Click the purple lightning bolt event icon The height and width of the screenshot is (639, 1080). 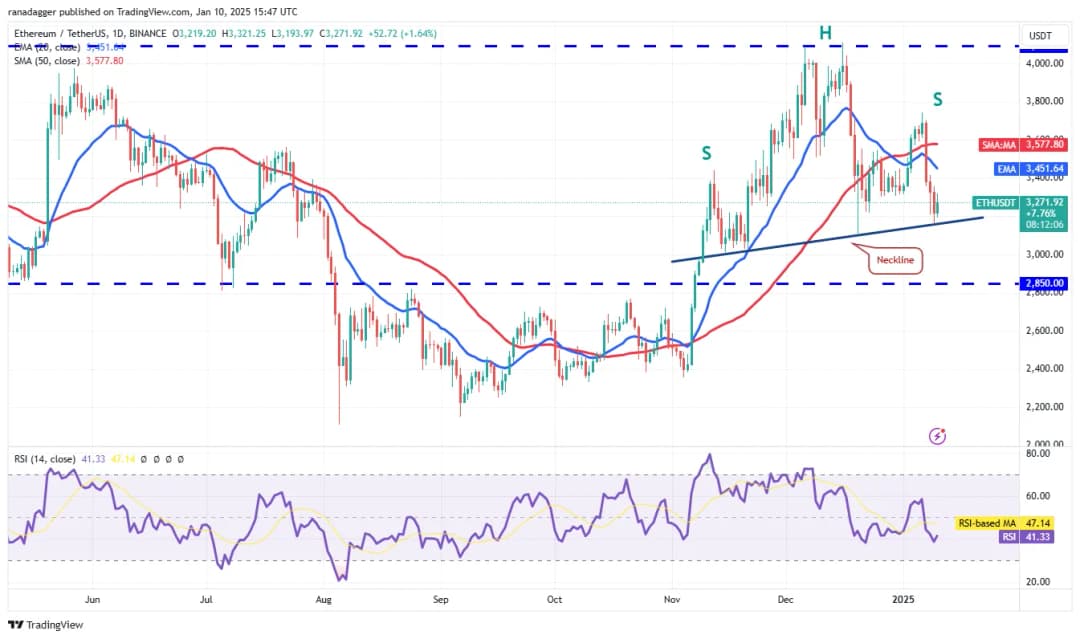point(937,436)
